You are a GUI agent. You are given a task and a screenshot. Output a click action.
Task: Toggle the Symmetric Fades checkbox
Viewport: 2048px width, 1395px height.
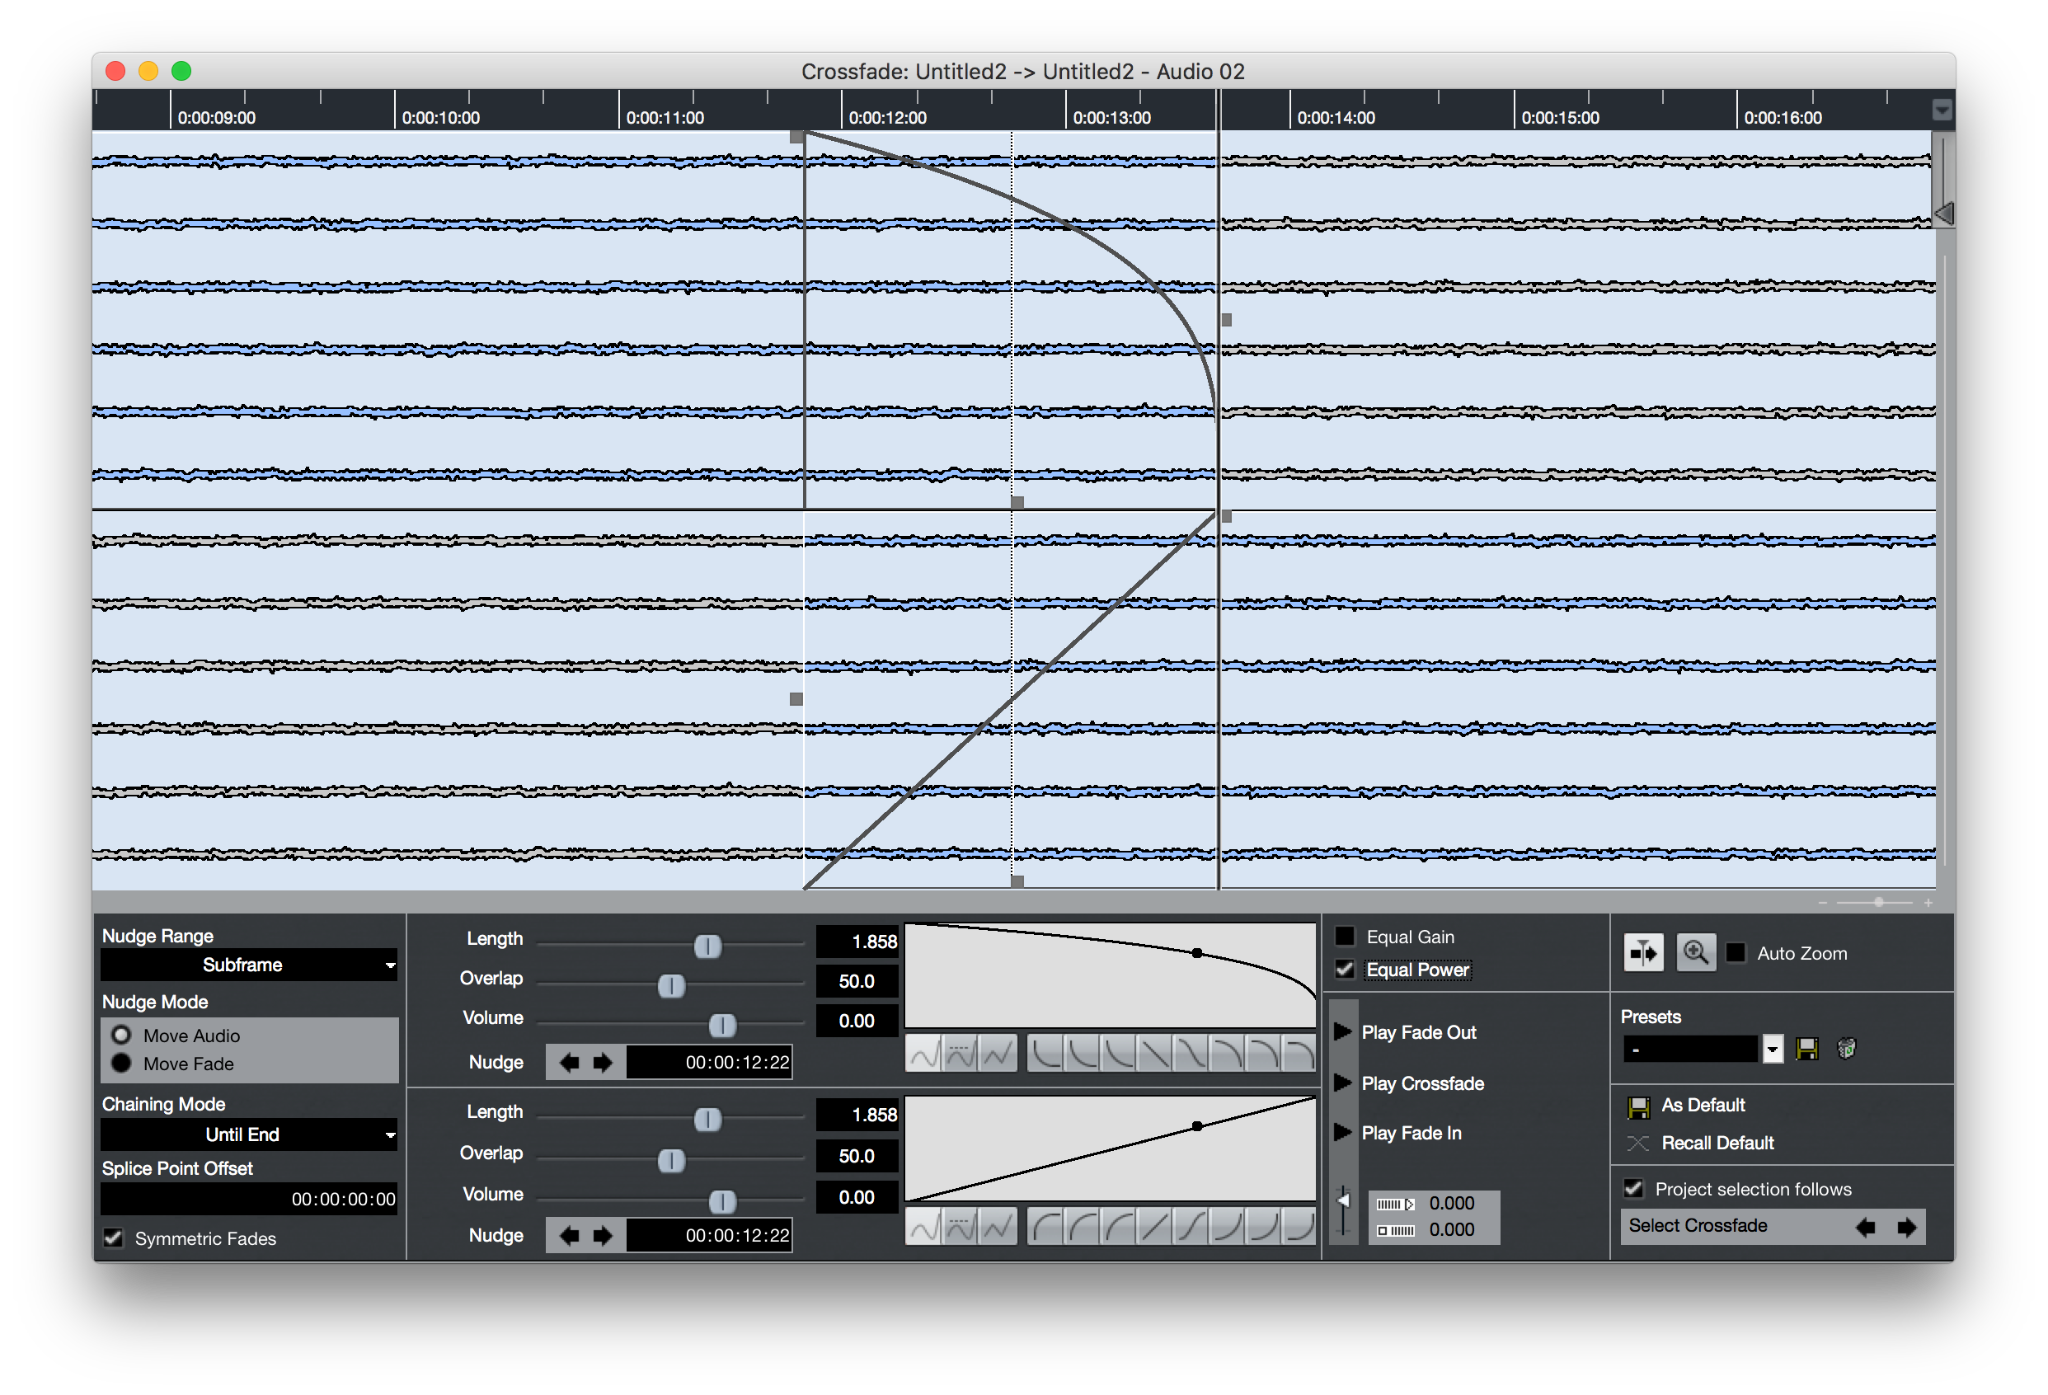[x=114, y=1238]
